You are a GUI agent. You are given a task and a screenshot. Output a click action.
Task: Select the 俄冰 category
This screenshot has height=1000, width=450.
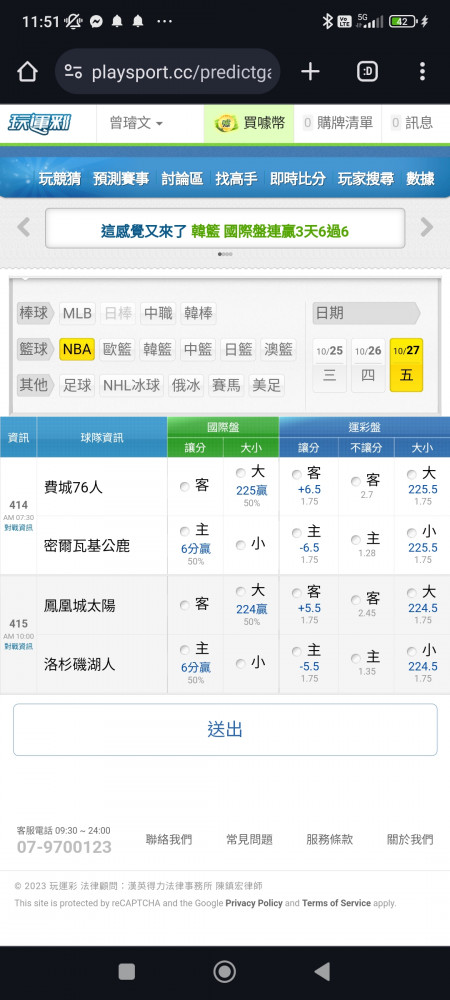coord(186,385)
